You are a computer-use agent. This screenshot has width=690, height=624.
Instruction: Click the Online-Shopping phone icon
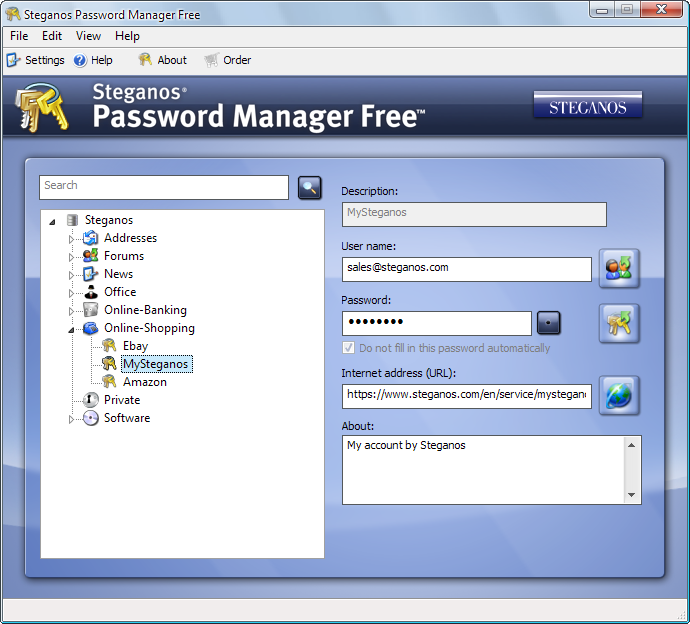coord(90,328)
